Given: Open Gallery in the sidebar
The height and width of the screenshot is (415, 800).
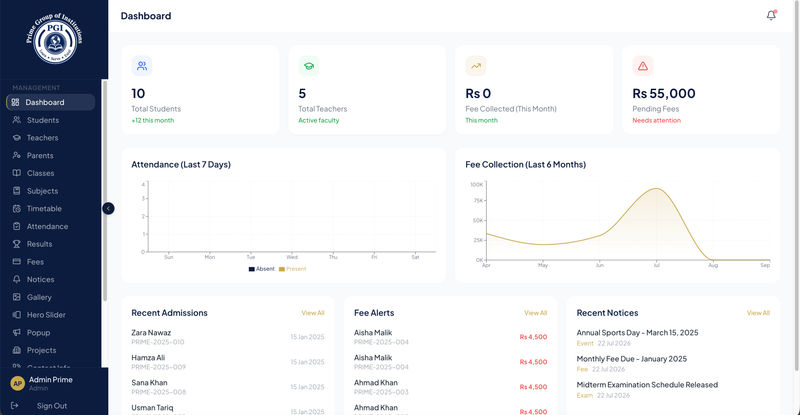Looking at the screenshot, I should click(x=51, y=297).
